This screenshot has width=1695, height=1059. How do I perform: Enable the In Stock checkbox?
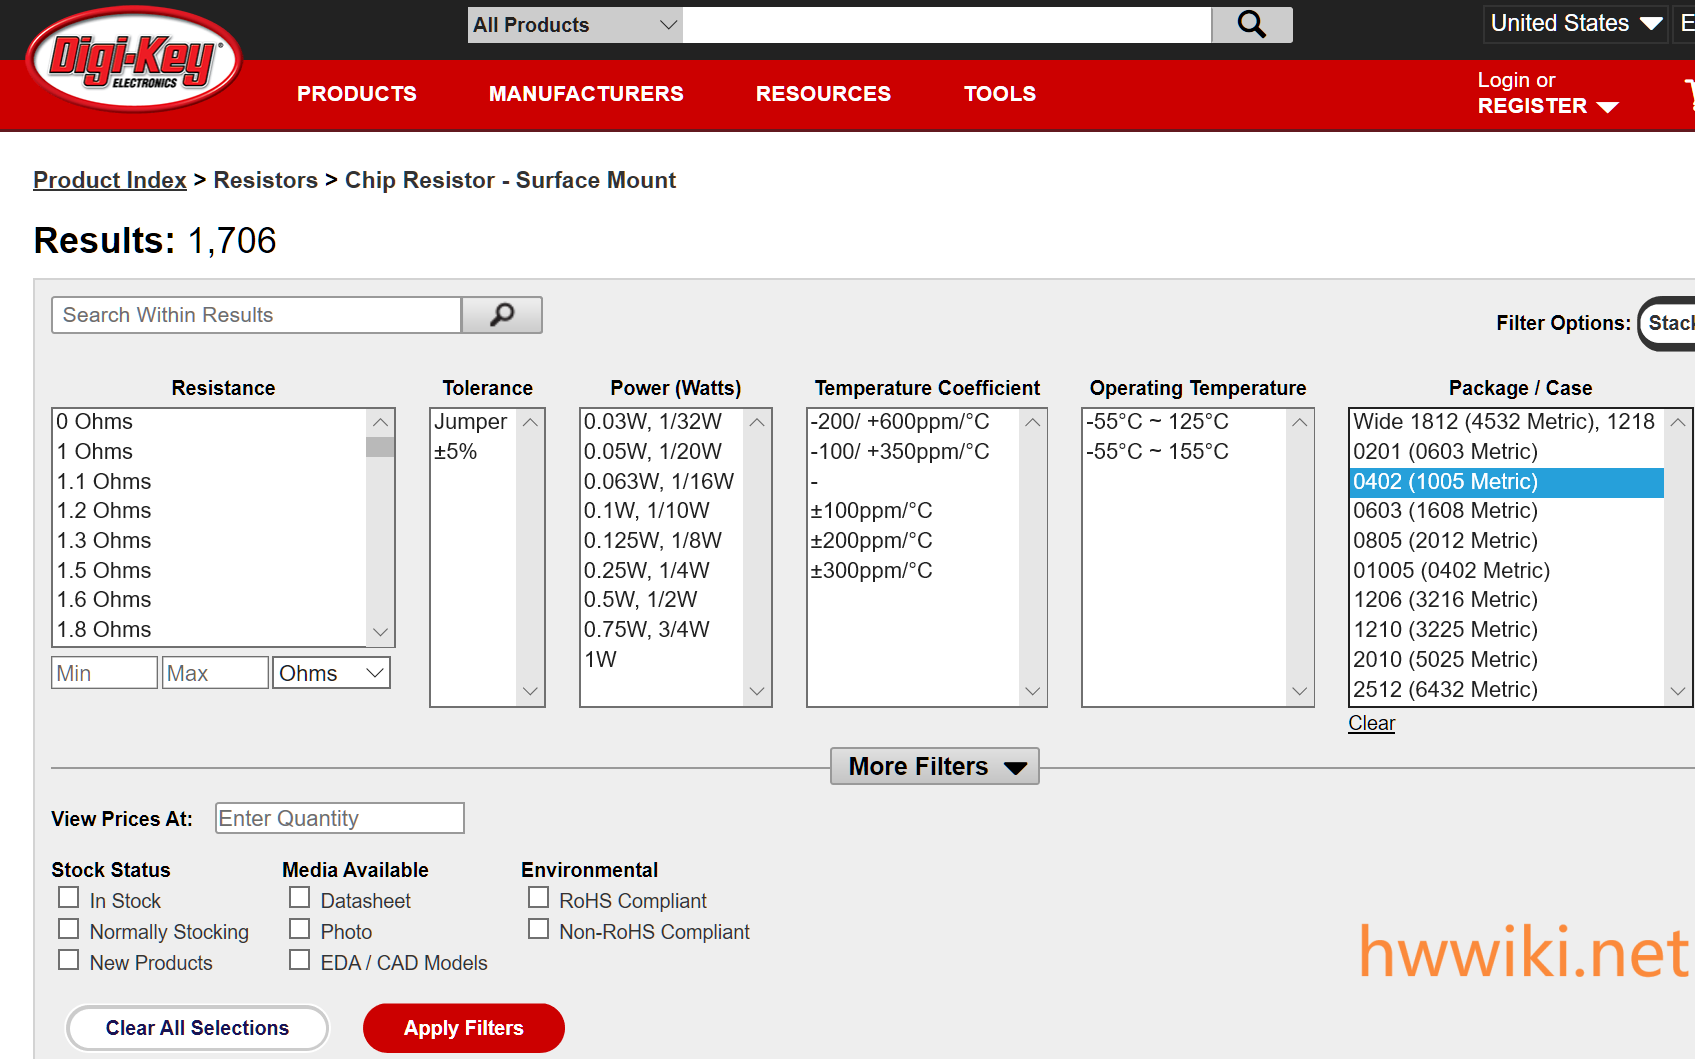click(69, 898)
